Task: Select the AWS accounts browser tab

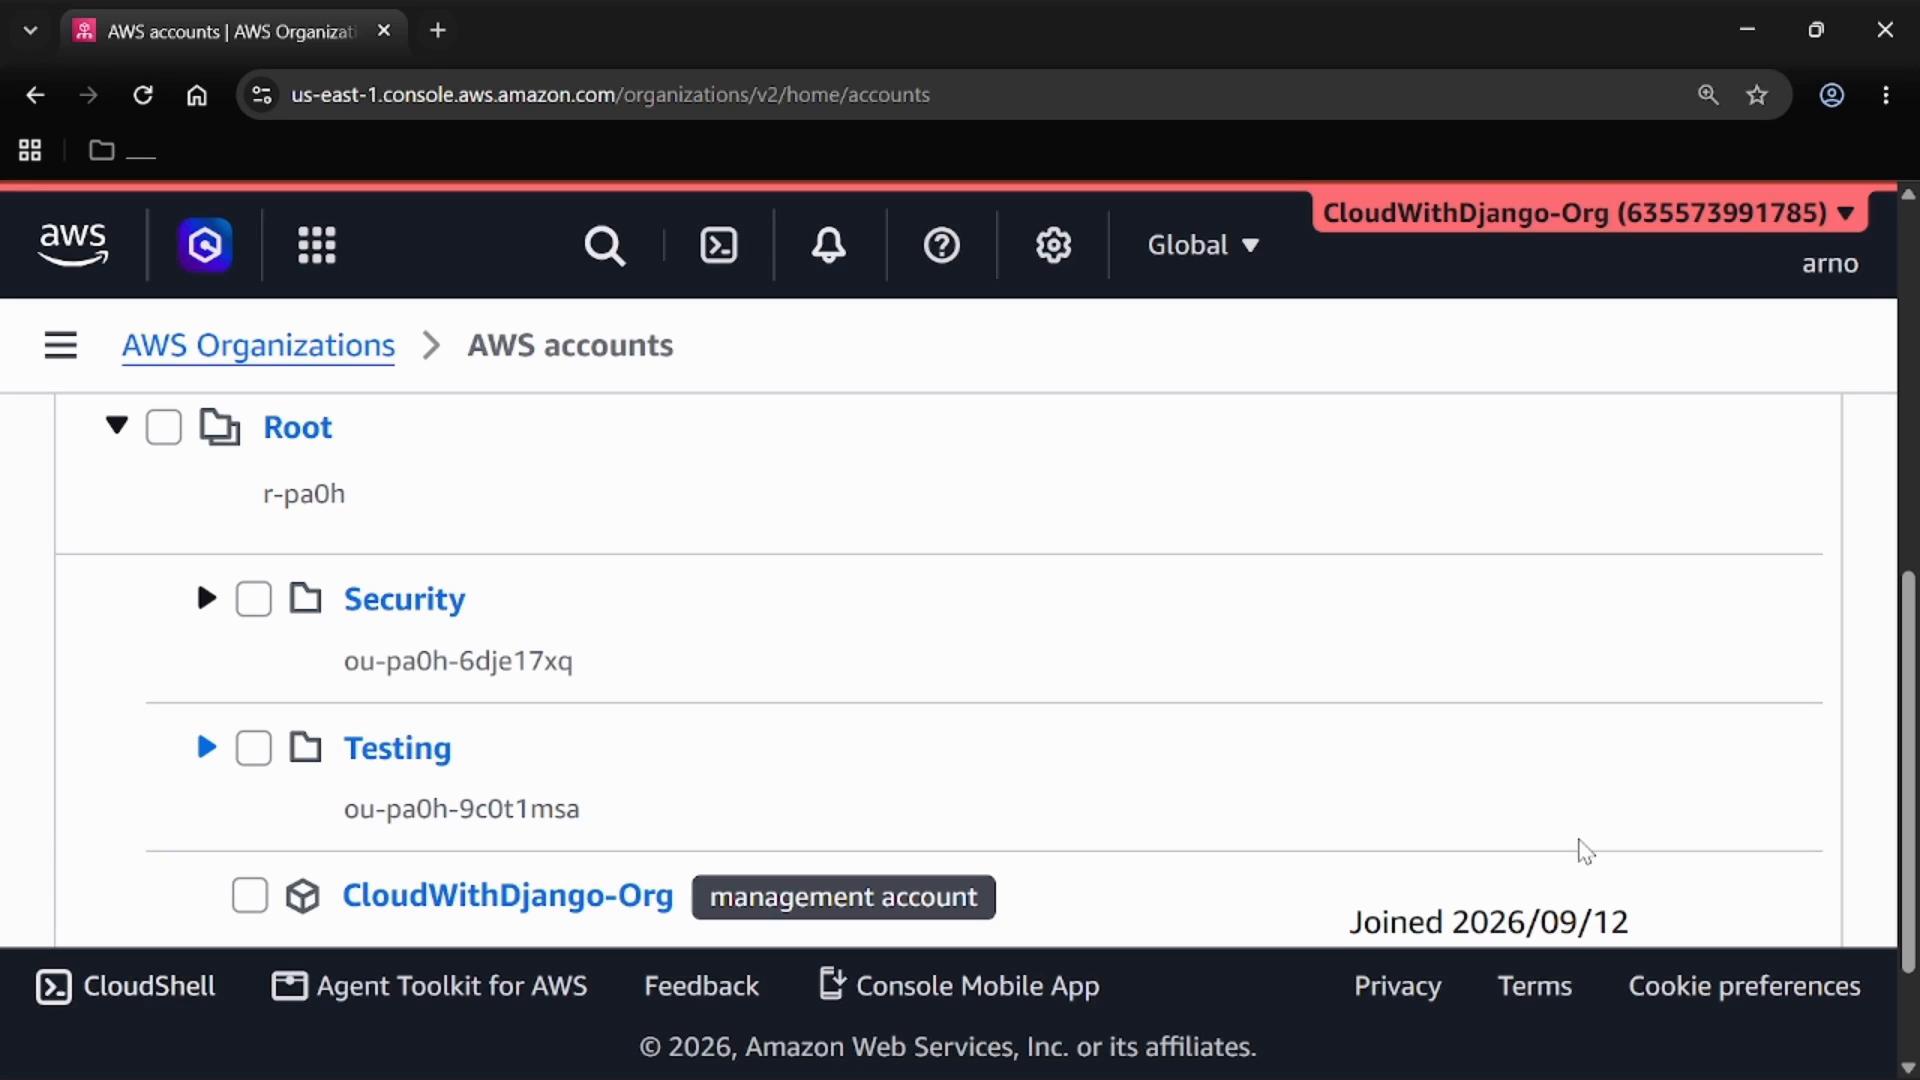Action: click(x=232, y=31)
